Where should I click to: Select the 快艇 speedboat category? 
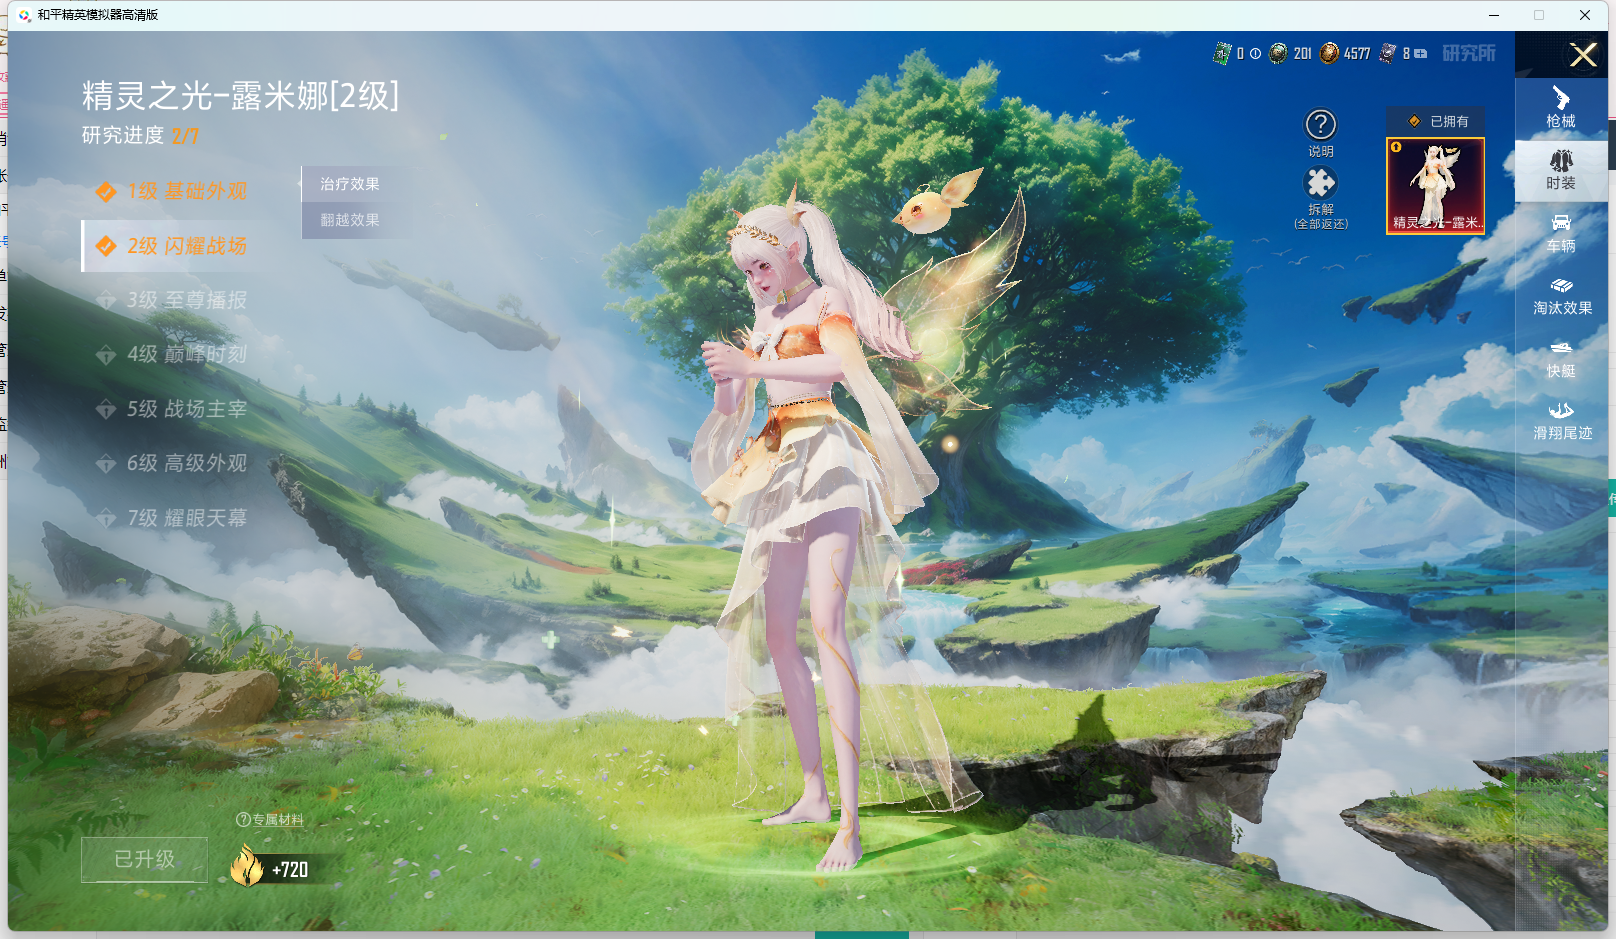tap(1560, 358)
